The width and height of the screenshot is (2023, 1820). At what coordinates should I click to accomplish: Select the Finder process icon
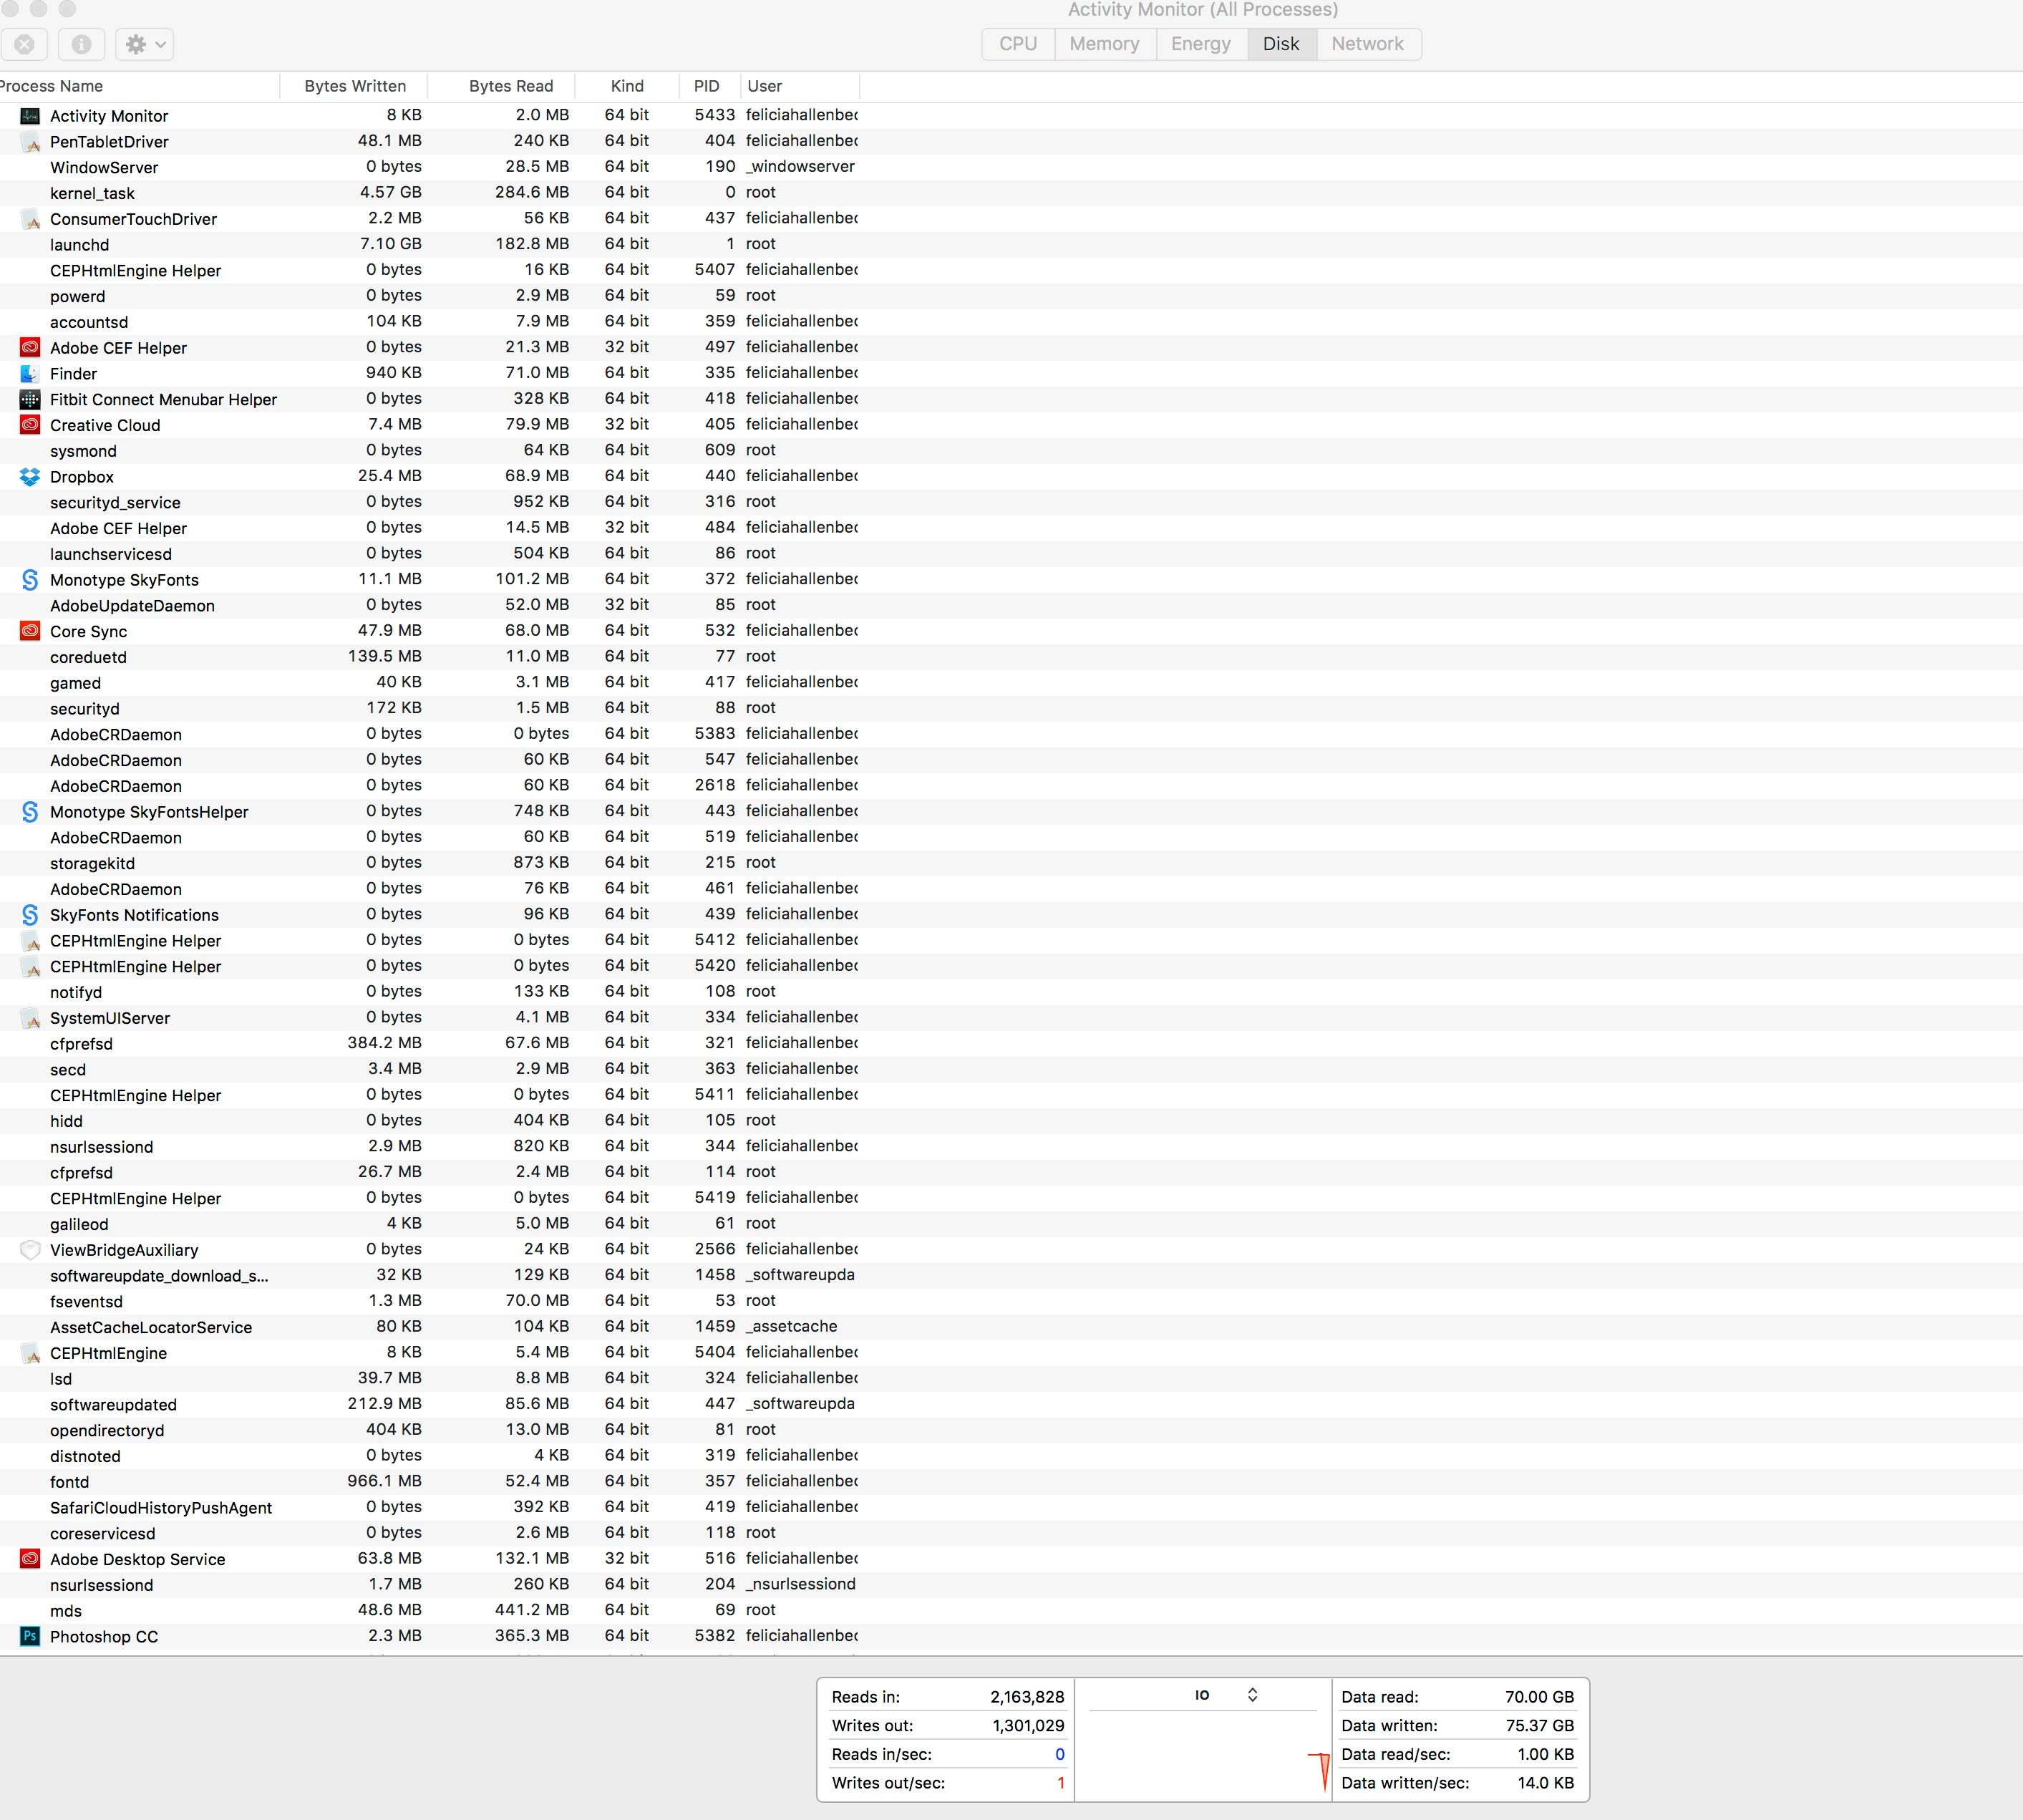tap(30, 373)
